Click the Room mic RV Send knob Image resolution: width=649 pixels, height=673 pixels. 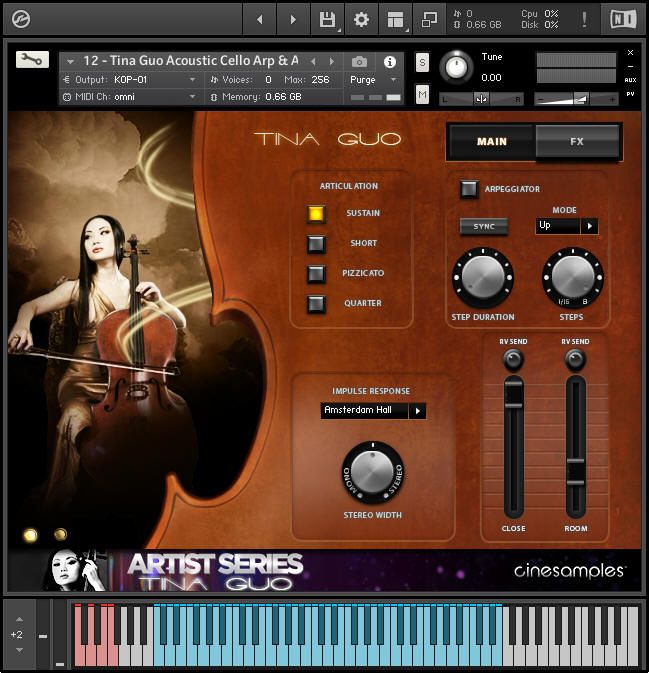(x=575, y=360)
